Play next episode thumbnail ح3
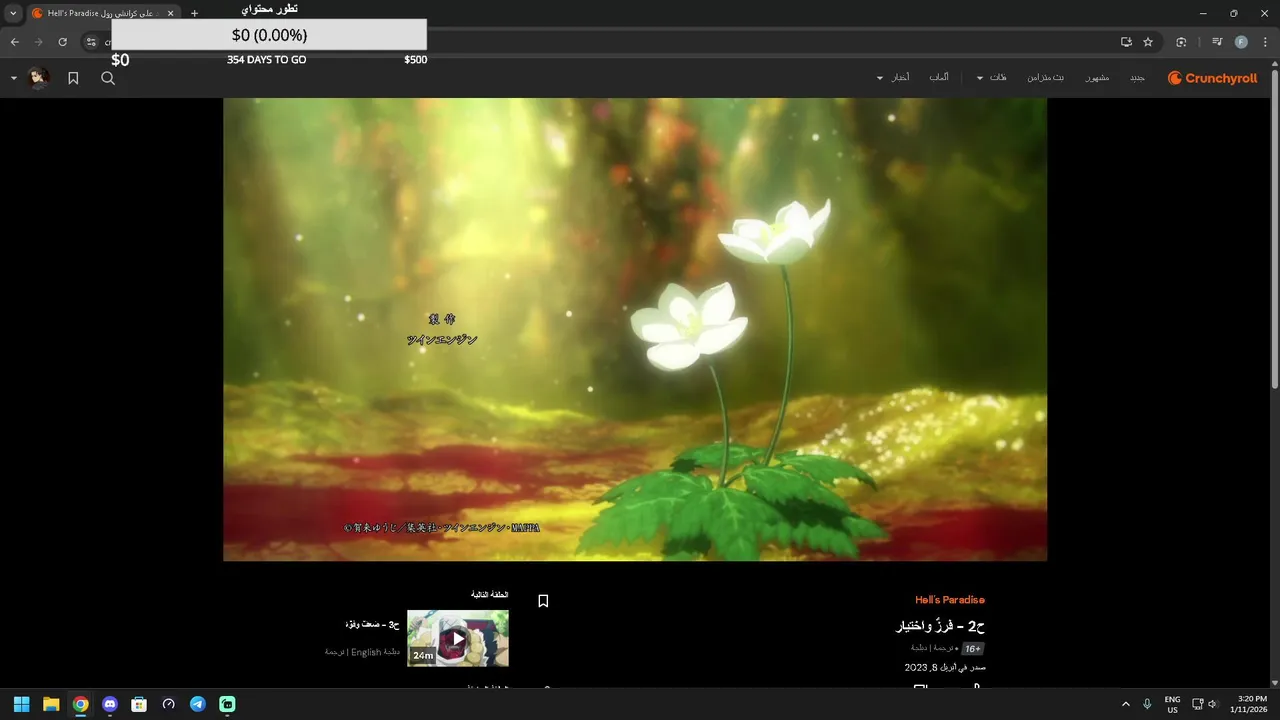Screen dimensions: 1280x720 click(x=458, y=638)
